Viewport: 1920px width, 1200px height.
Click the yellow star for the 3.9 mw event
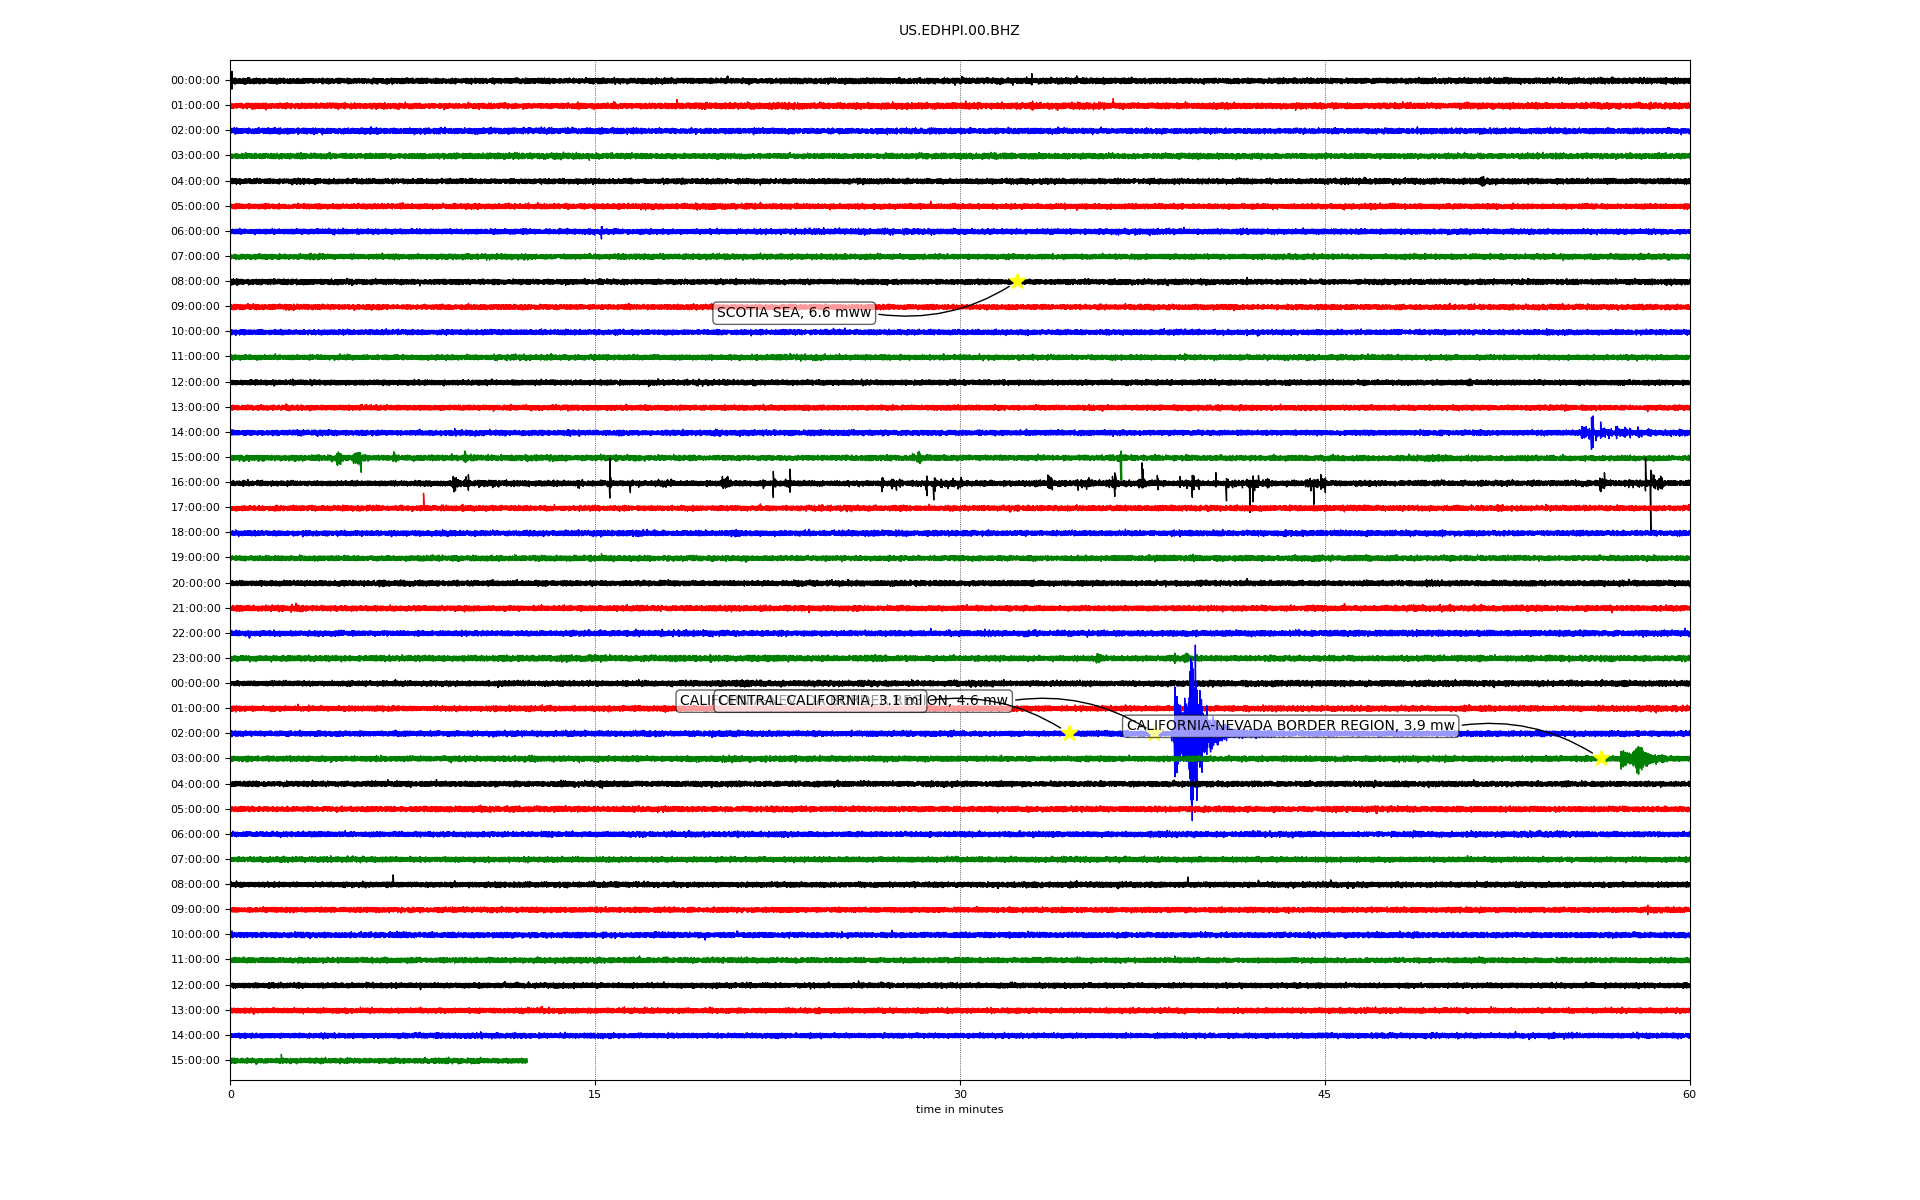click(1601, 758)
